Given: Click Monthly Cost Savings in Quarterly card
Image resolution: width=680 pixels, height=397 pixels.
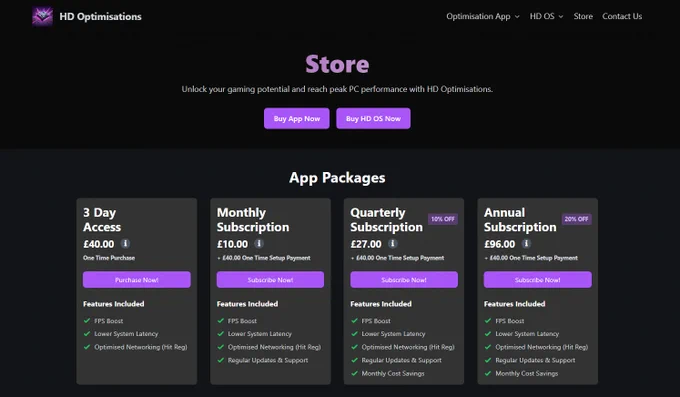Looking at the screenshot, I should point(393,374).
